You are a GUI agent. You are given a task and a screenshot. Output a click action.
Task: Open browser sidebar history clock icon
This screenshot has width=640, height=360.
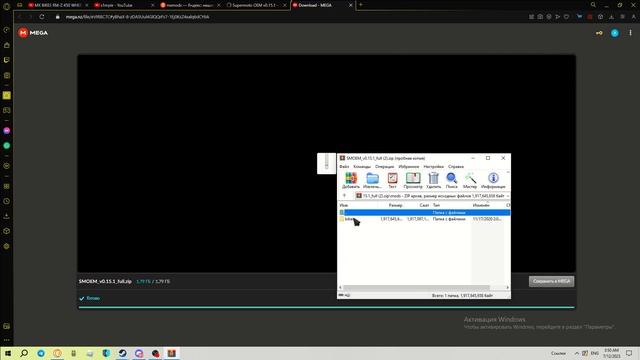[7, 201]
